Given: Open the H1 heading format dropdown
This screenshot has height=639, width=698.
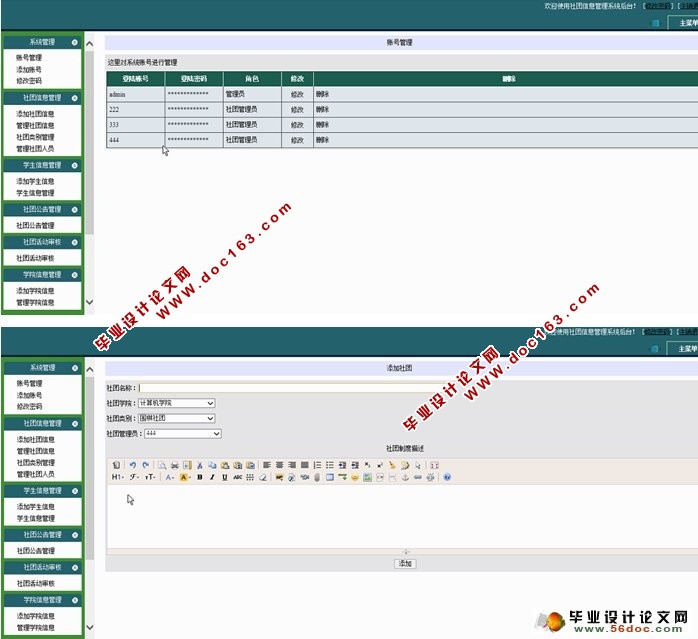Looking at the screenshot, I should 118,477.
